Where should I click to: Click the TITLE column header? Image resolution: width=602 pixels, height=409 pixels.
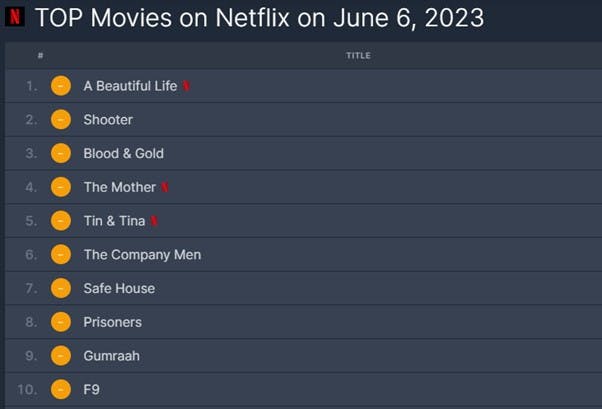pos(358,56)
